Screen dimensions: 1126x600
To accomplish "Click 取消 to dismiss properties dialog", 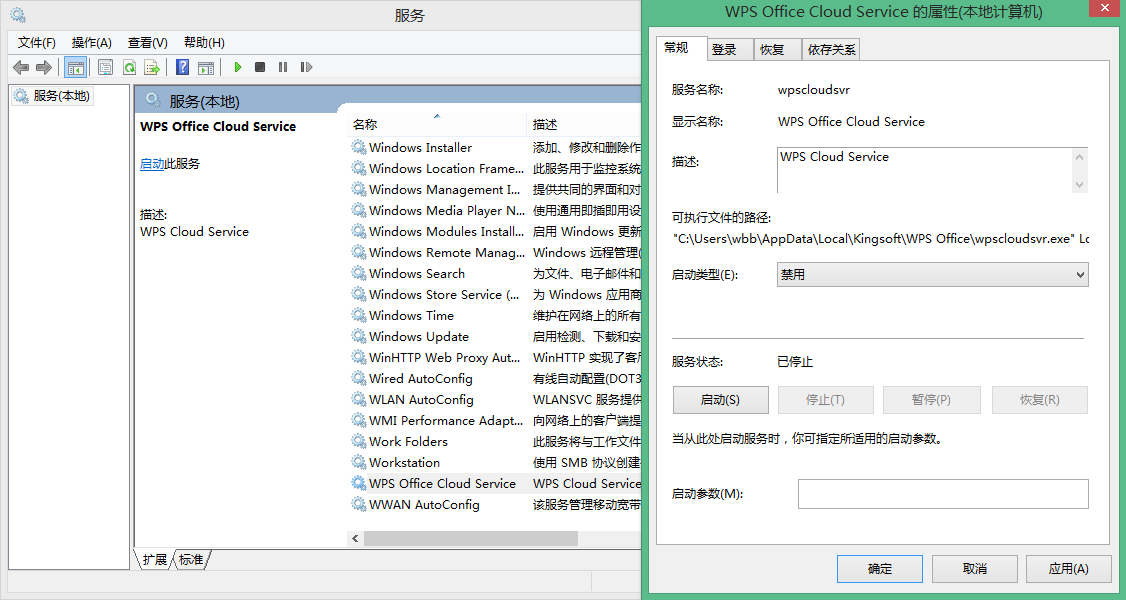I will [974, 568].
